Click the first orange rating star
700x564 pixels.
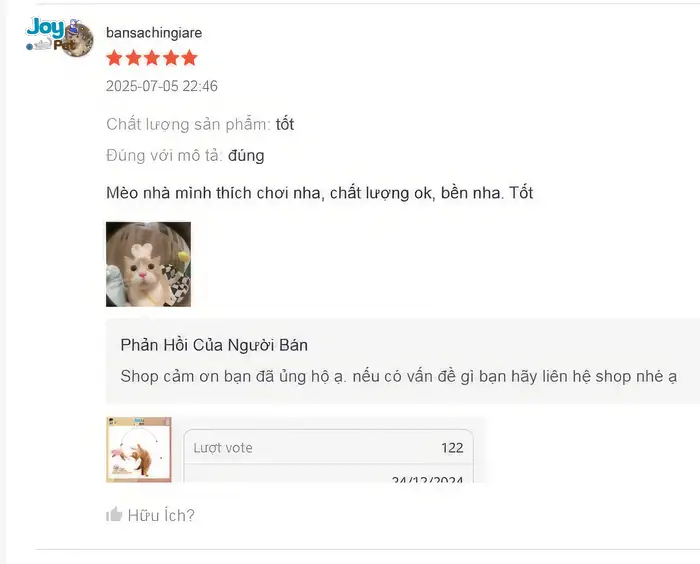[114, 58]
